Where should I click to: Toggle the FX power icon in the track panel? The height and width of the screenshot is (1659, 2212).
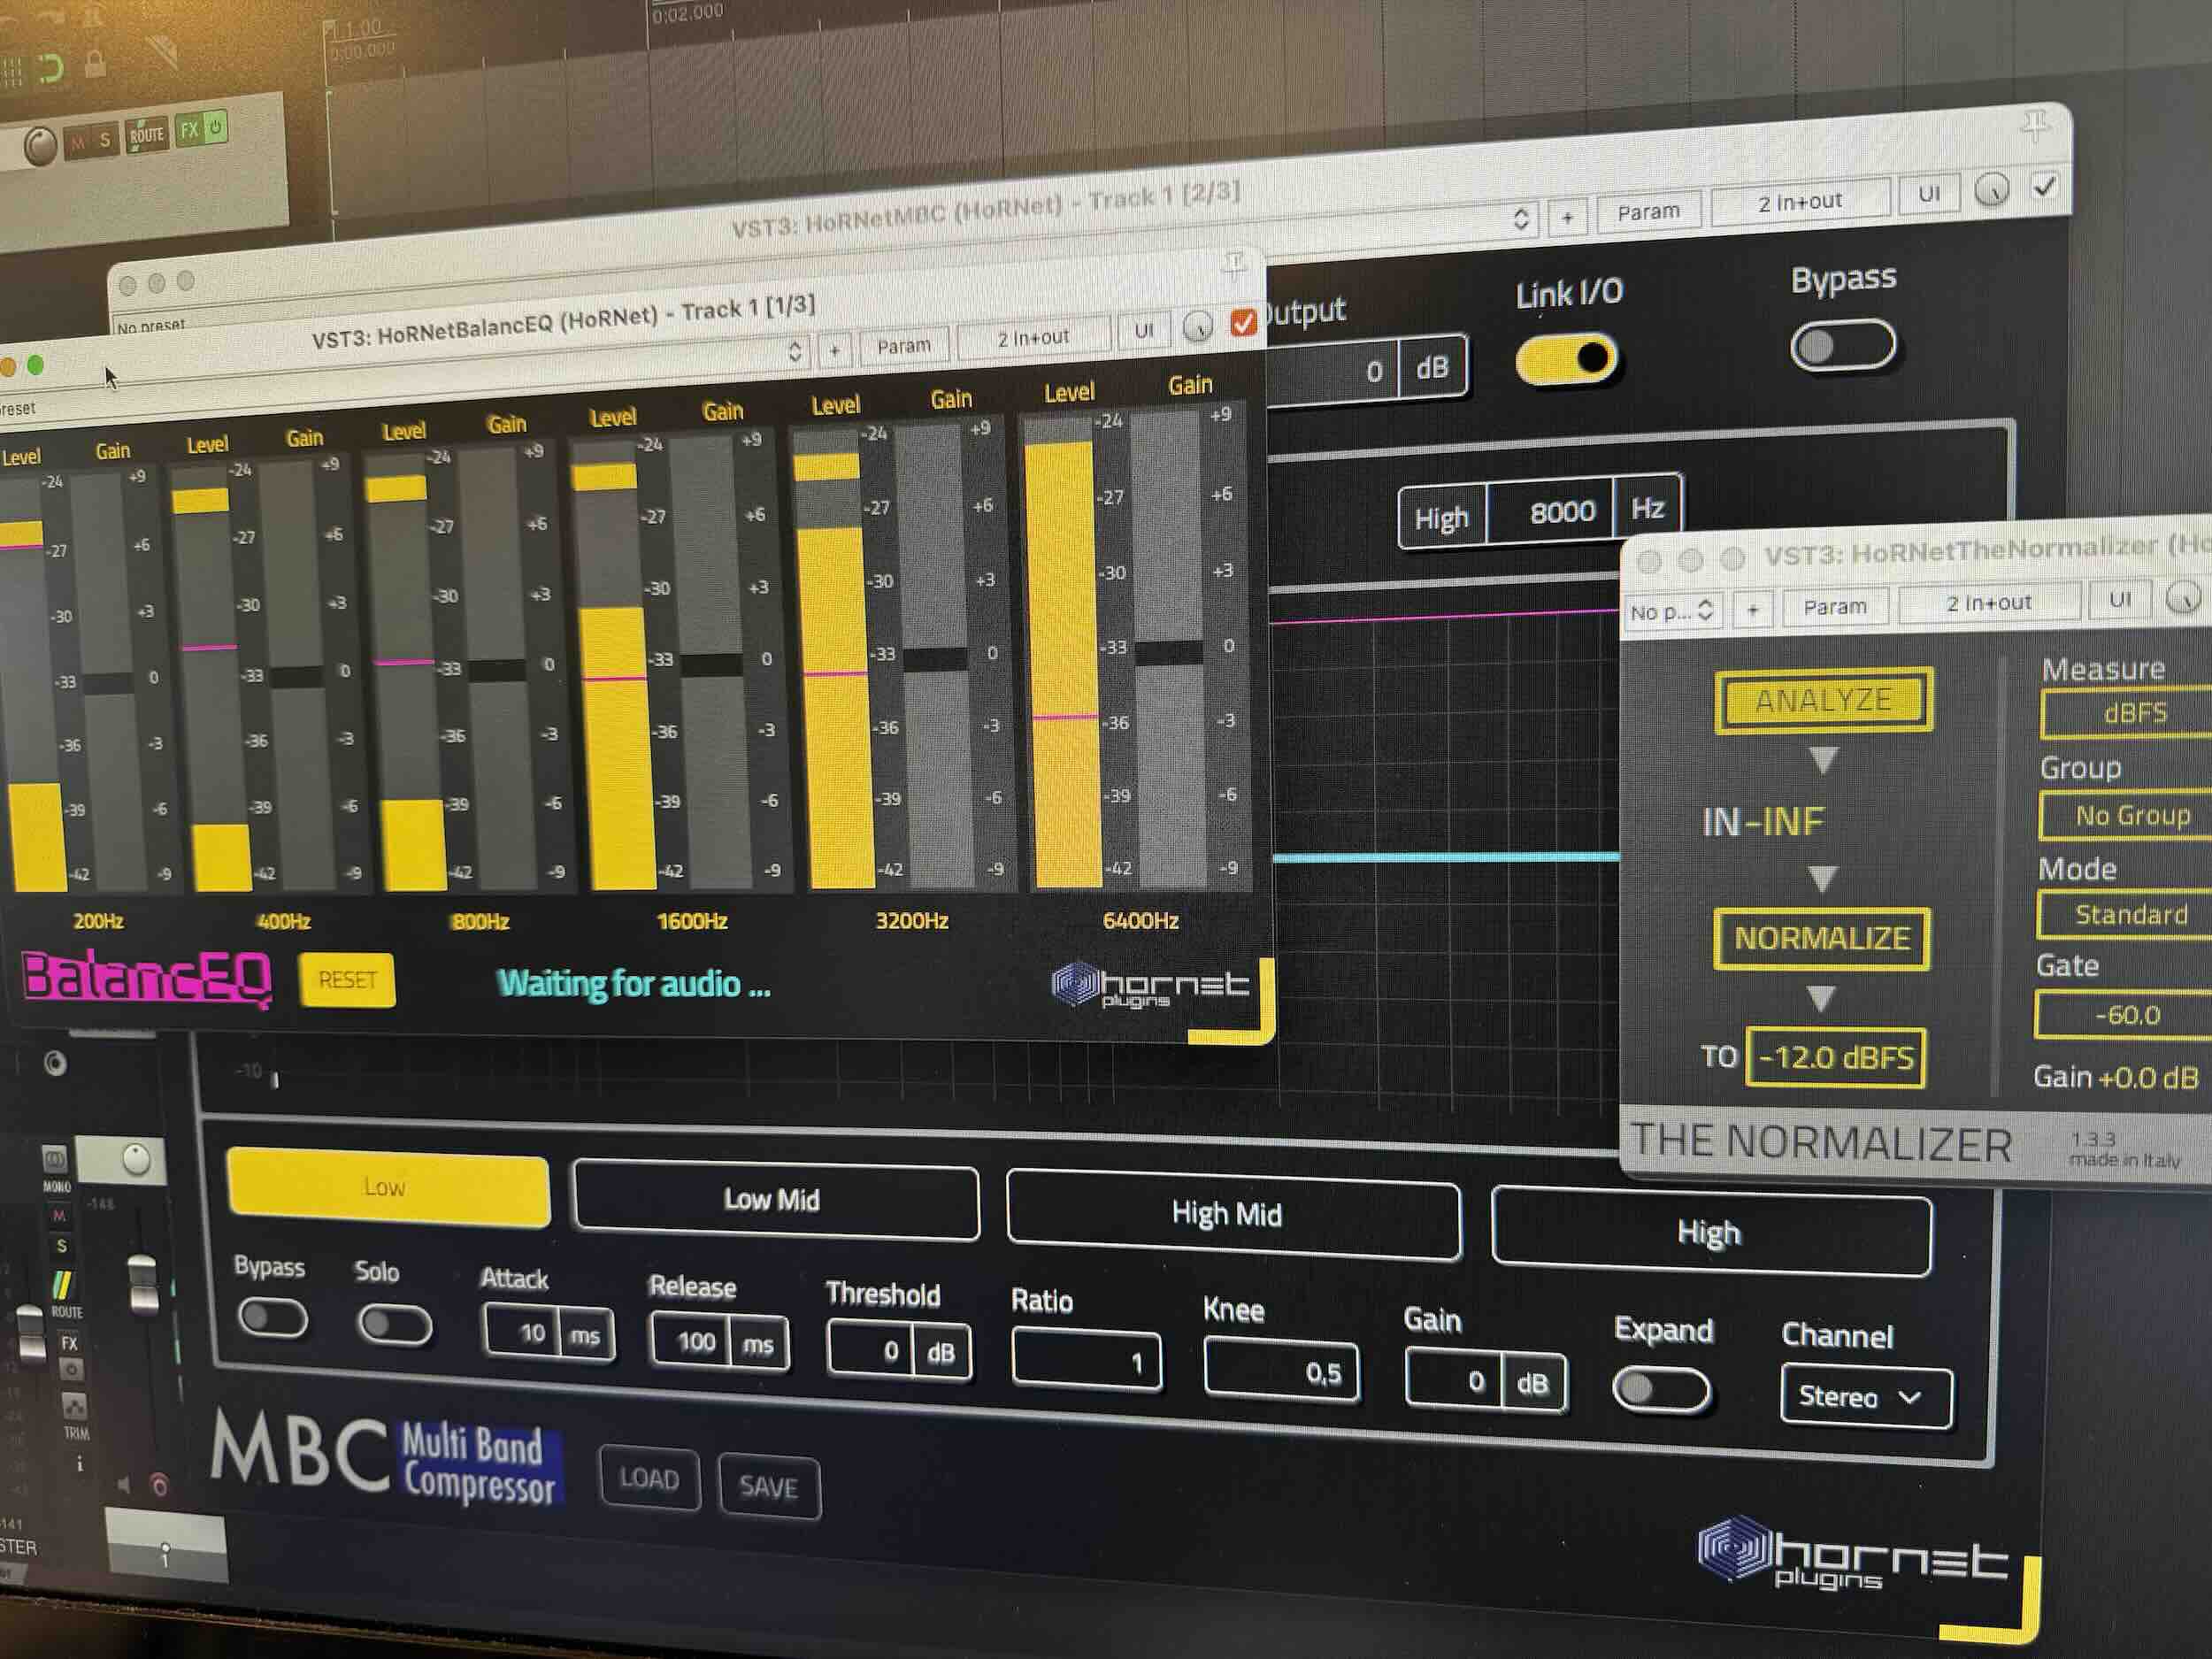217,126
